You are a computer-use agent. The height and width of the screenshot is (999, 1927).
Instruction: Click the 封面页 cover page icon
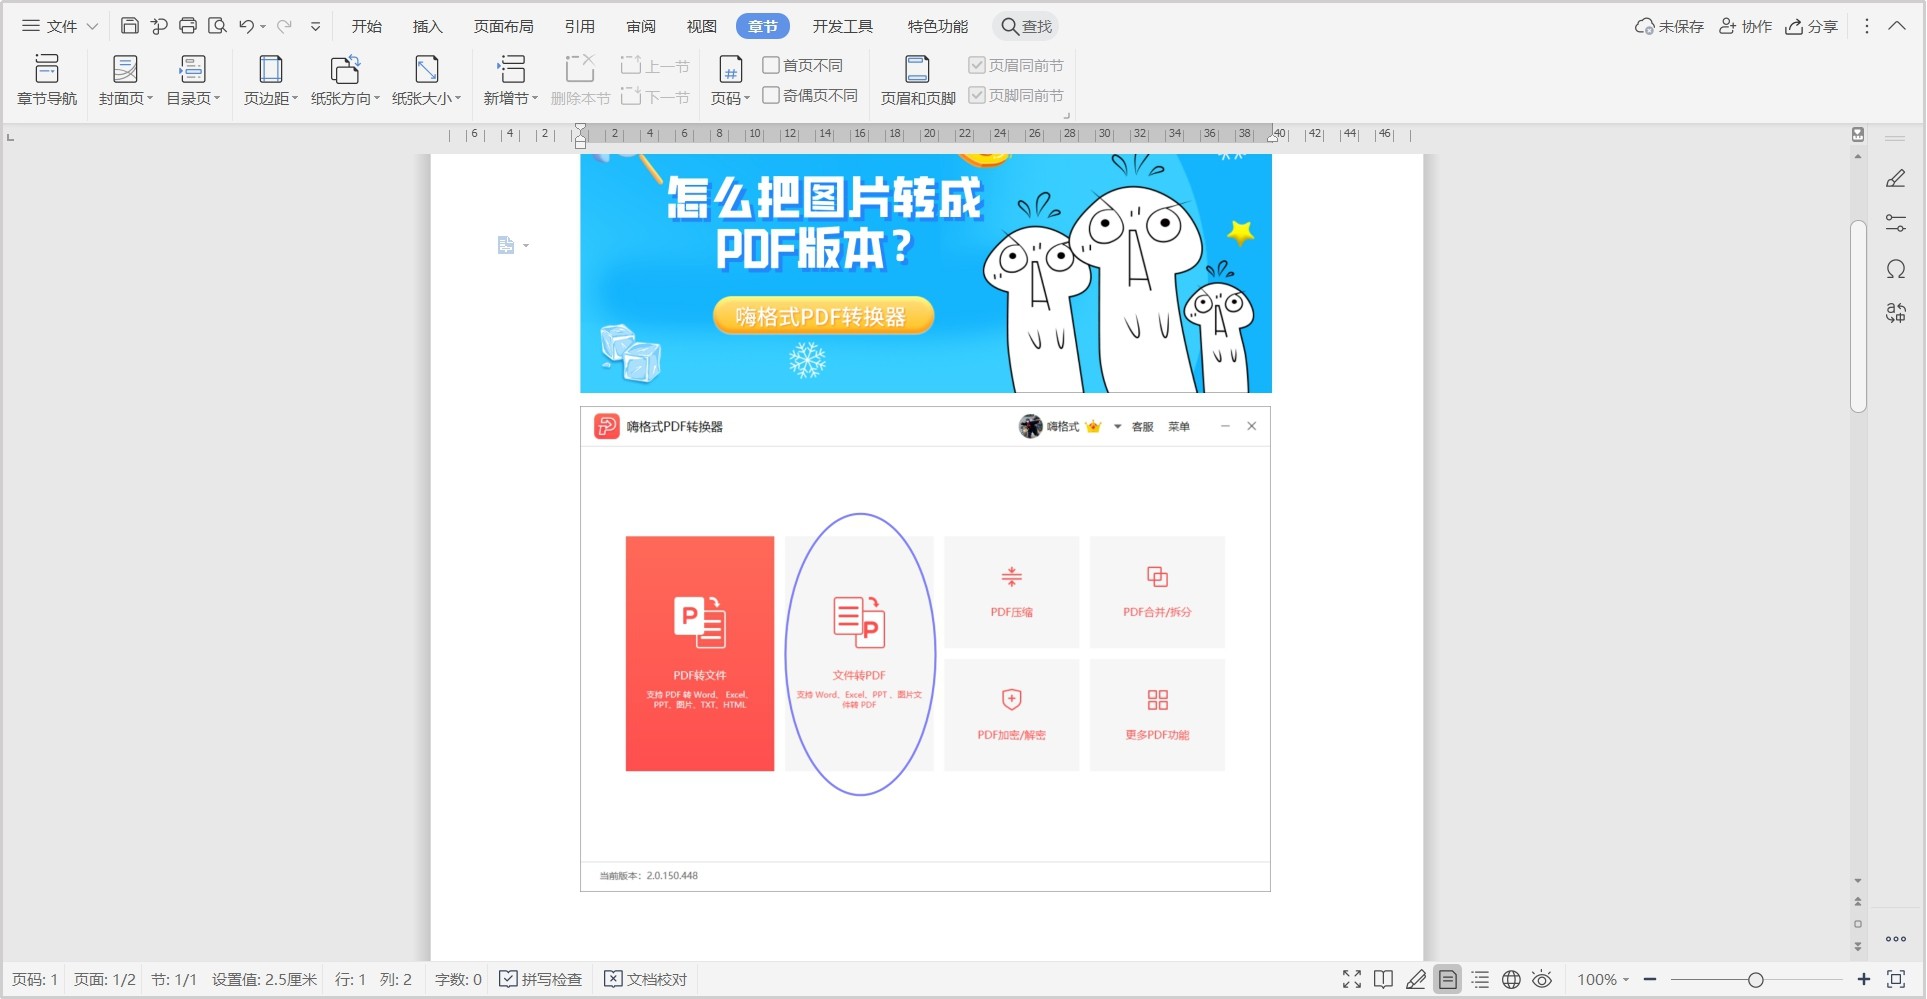click(125, 69)
